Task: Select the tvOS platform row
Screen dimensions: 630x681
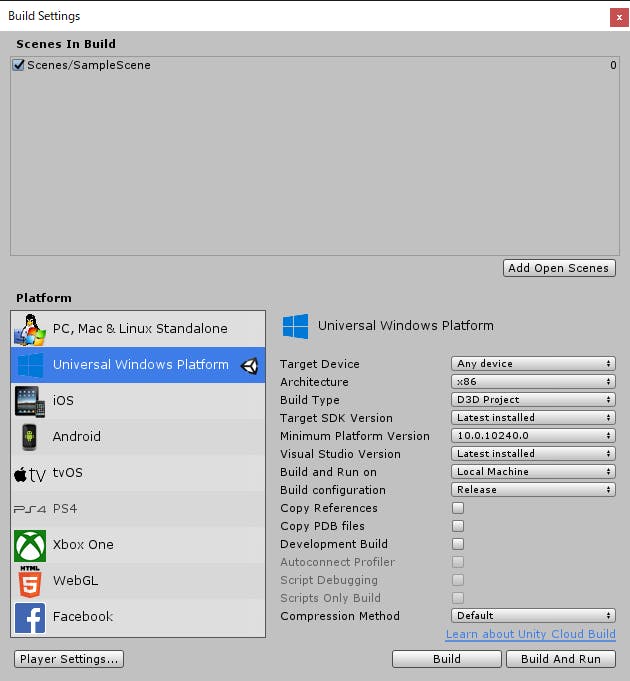Action: tap(138, 473)
